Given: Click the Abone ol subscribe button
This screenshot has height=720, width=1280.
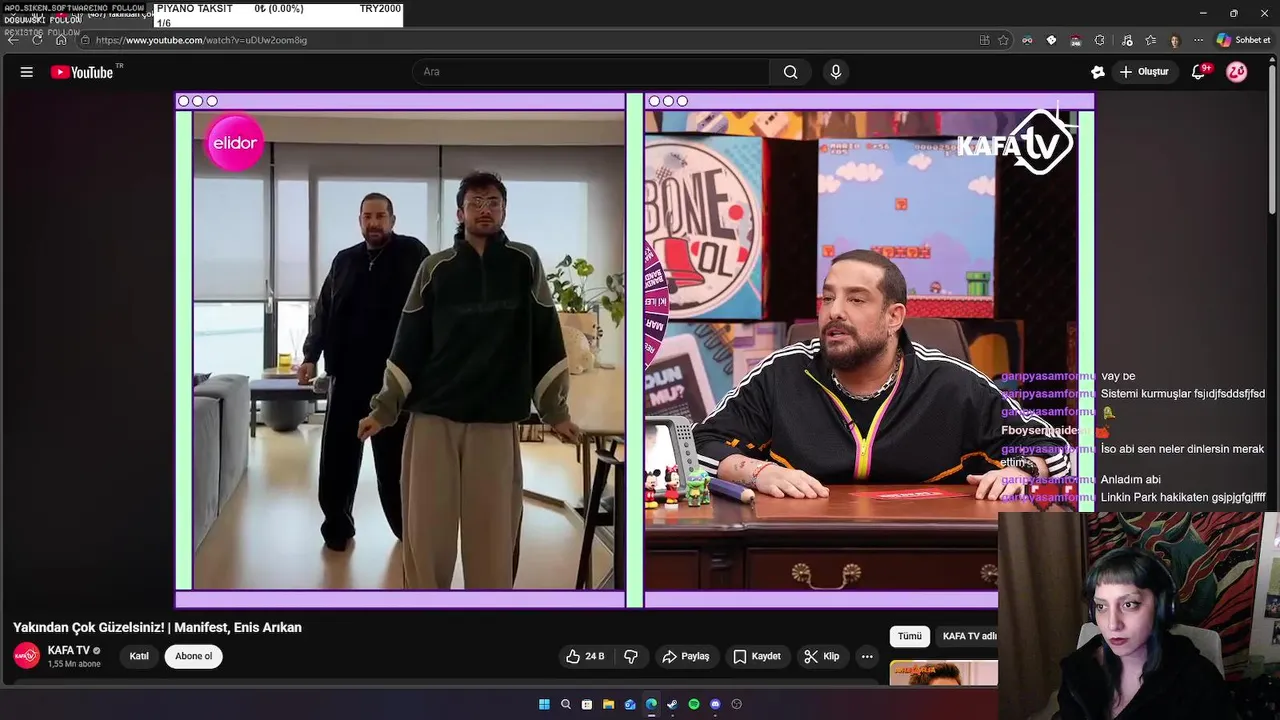Looking at the screenshot, I should [194, 657].
